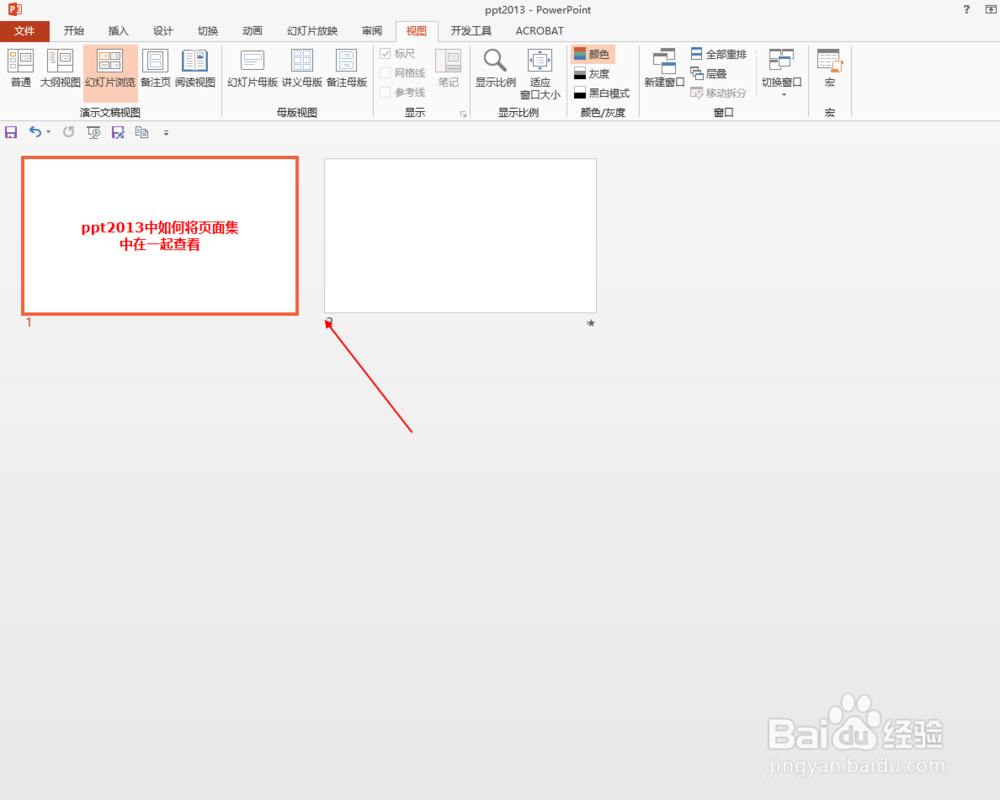The height and width of the screenshot is (800, 1000).
Task: Open the Transitions (切换) tab
Action: [x=208, y=31]
